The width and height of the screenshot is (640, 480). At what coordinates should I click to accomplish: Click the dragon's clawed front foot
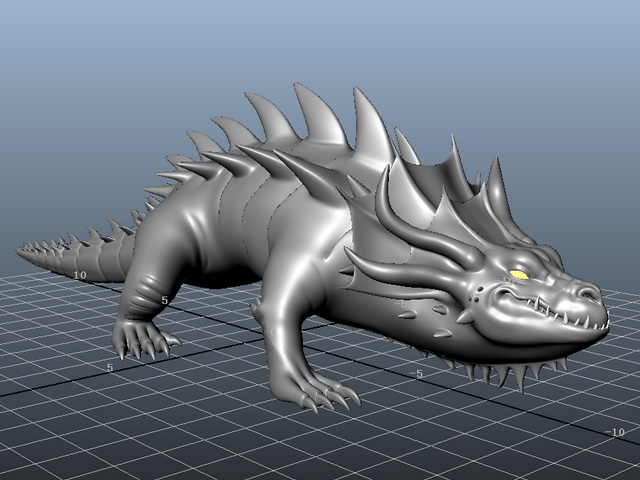tap(316, 391)
